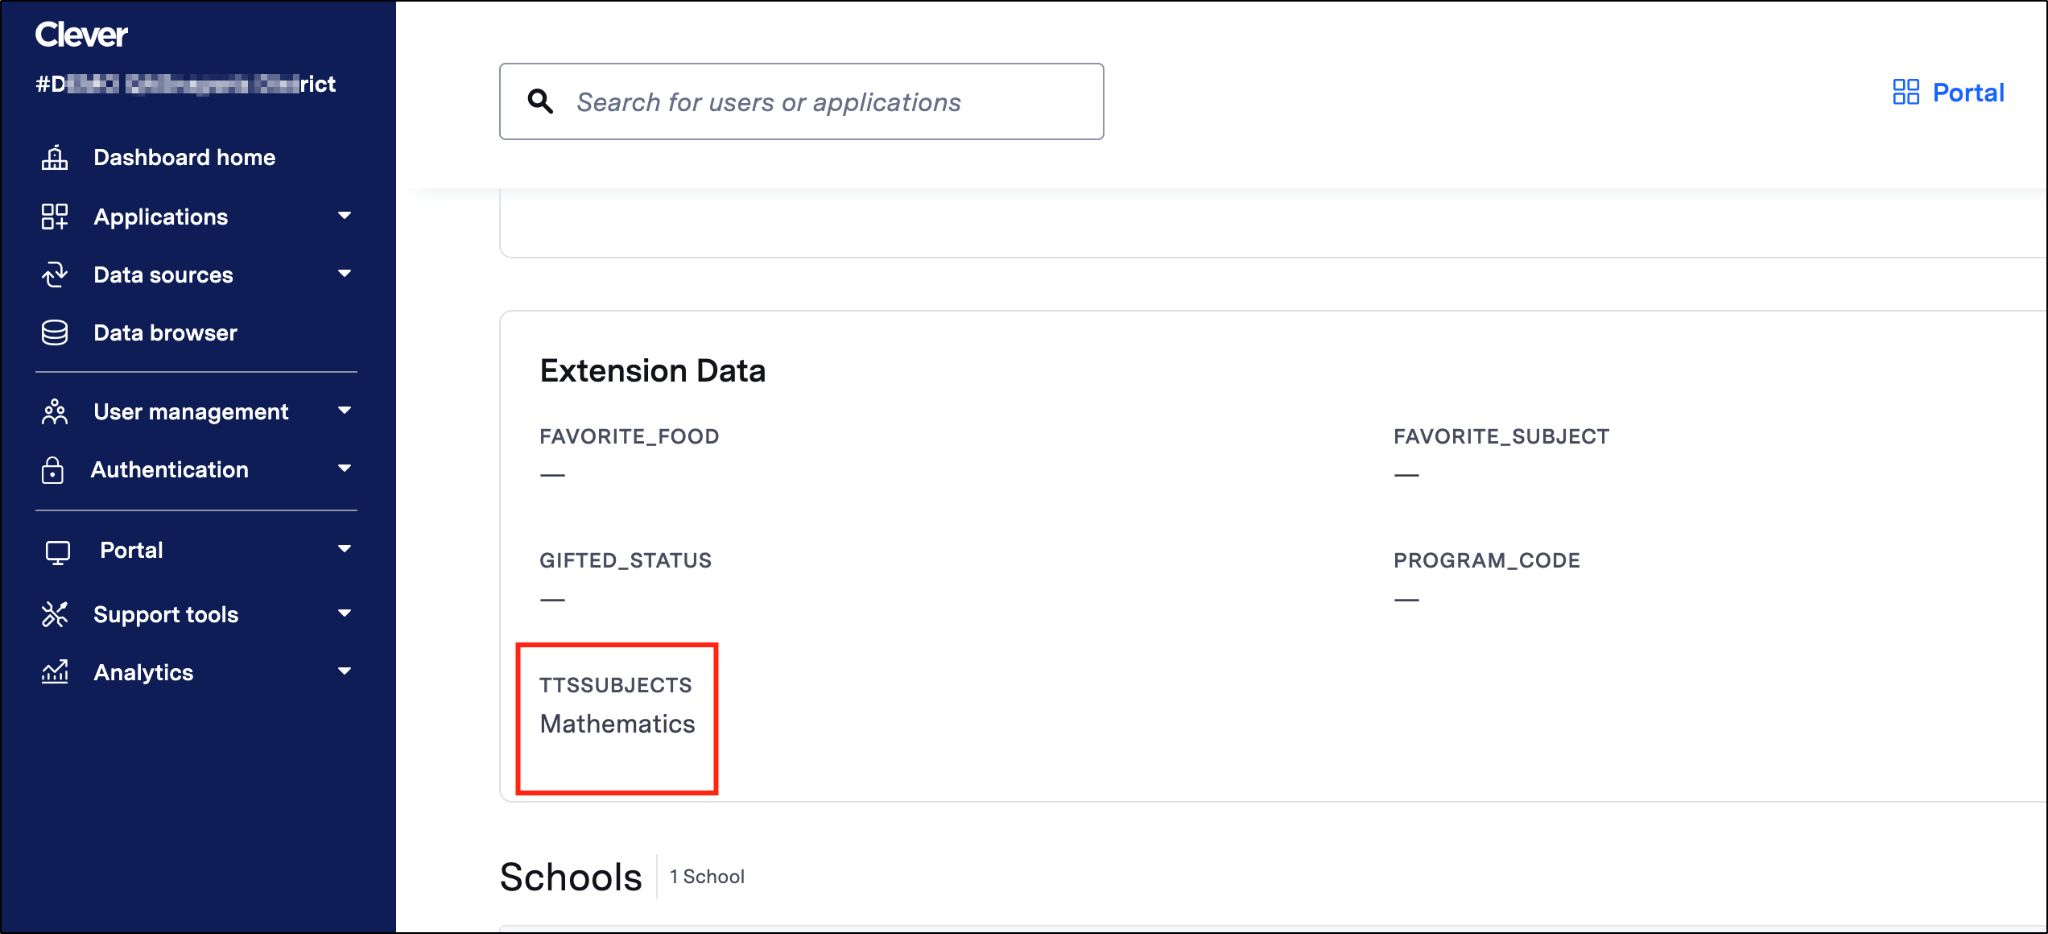
Task: Click the FAVORITE_SUBJECT label
Action: (1501, 437)
